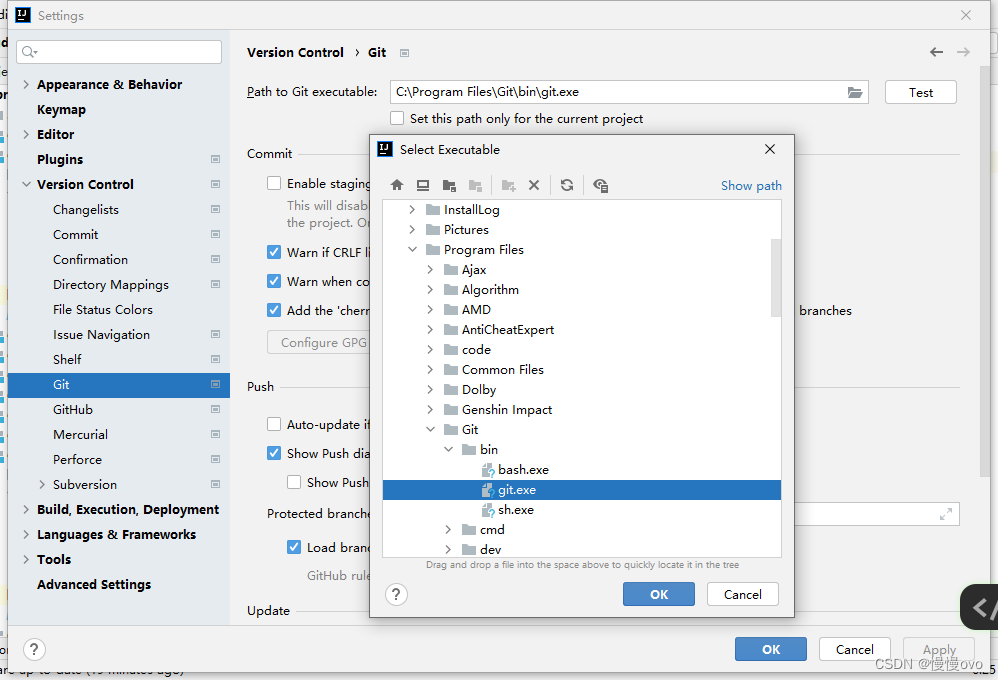Click sh.exe file icon
The image size is (998, 680).
tap(488, 511)
